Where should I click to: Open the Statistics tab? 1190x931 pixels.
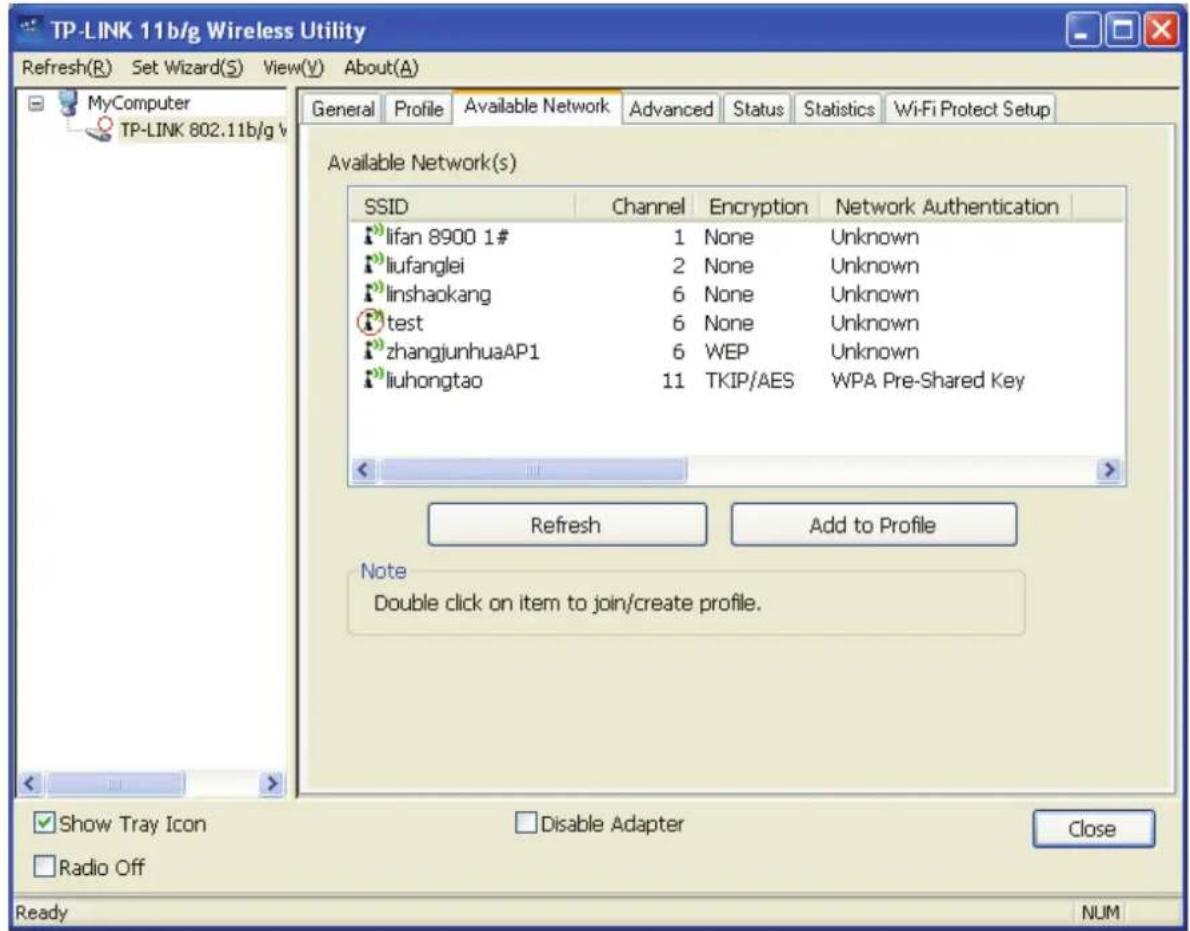click(839, 109)
